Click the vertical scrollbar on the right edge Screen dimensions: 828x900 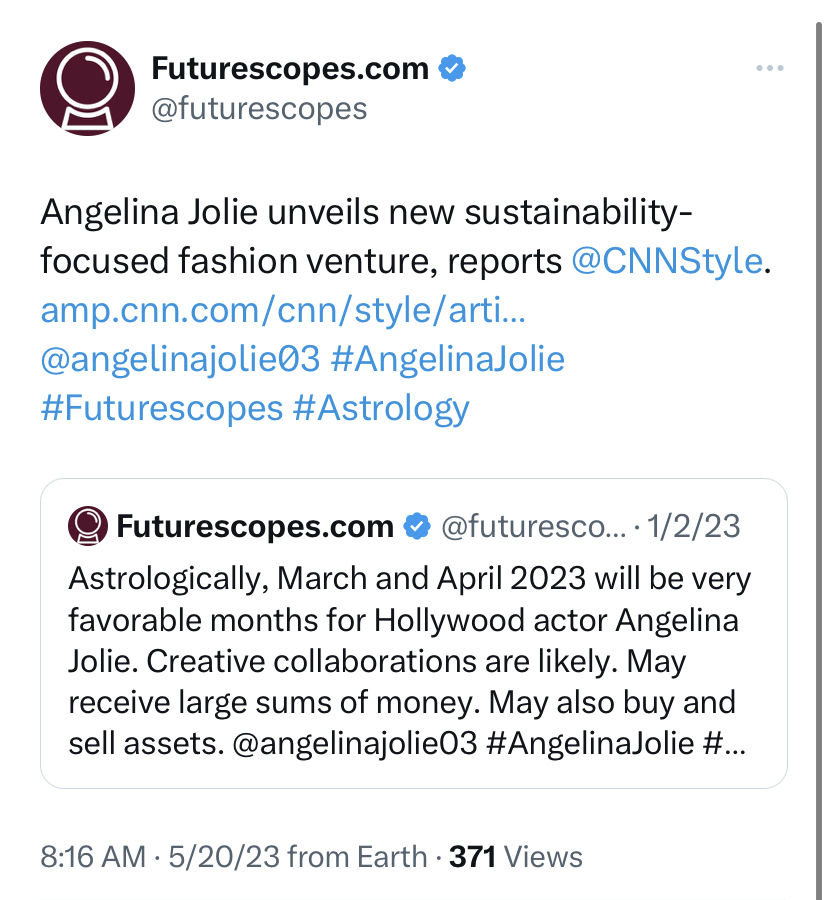819,459
